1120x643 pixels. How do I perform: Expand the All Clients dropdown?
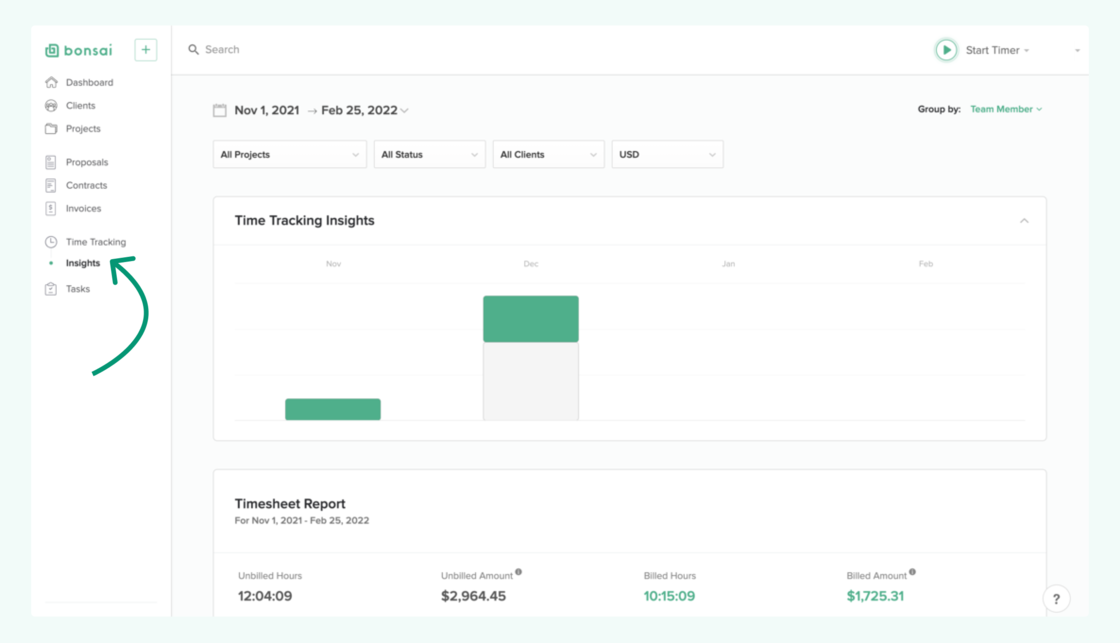click(549, 154)
